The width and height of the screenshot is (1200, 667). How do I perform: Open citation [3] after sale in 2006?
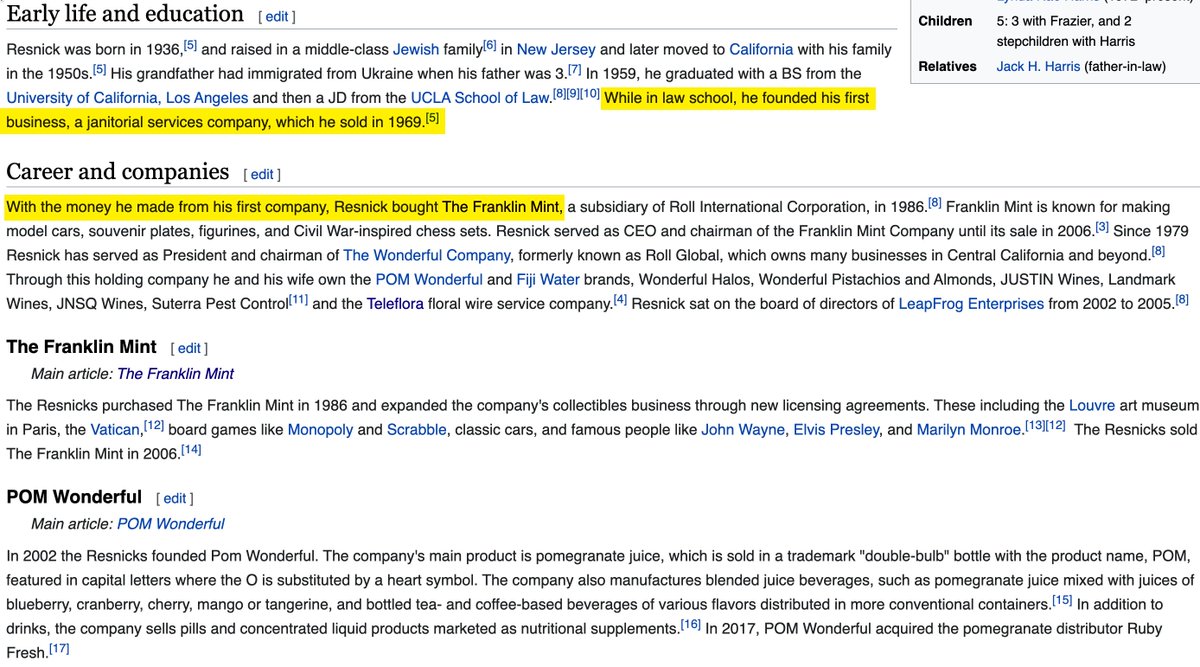click(x=1101, y=227)
